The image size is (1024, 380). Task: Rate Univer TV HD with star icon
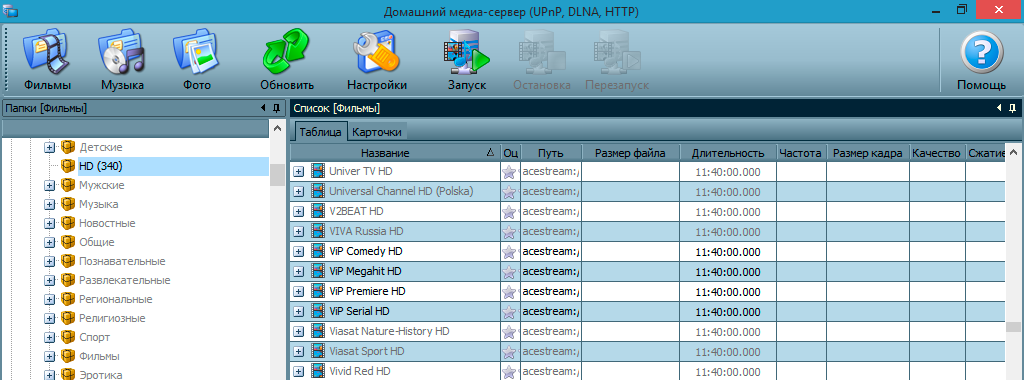509,172
